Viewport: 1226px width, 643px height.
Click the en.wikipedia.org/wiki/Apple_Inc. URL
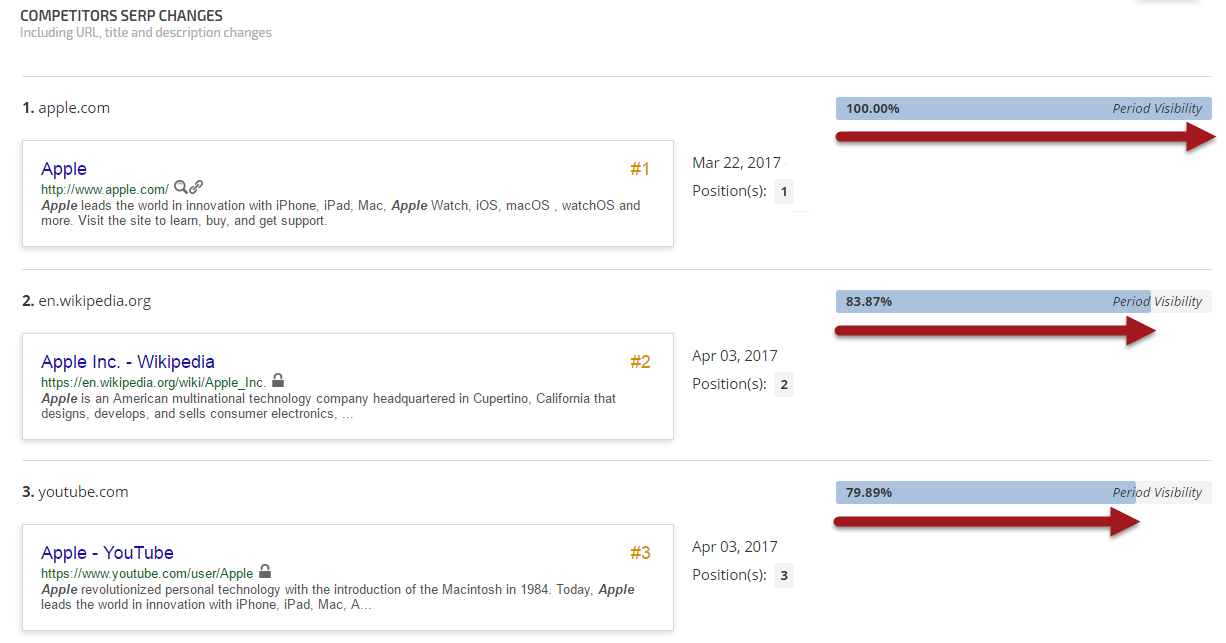[x=154, y=382]
